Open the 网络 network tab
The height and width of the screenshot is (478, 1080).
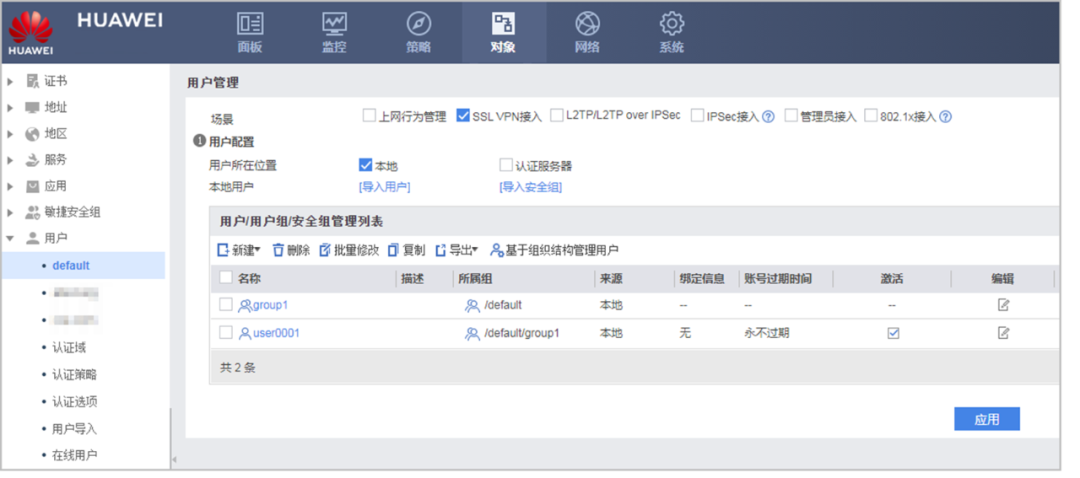pos(588,32)
